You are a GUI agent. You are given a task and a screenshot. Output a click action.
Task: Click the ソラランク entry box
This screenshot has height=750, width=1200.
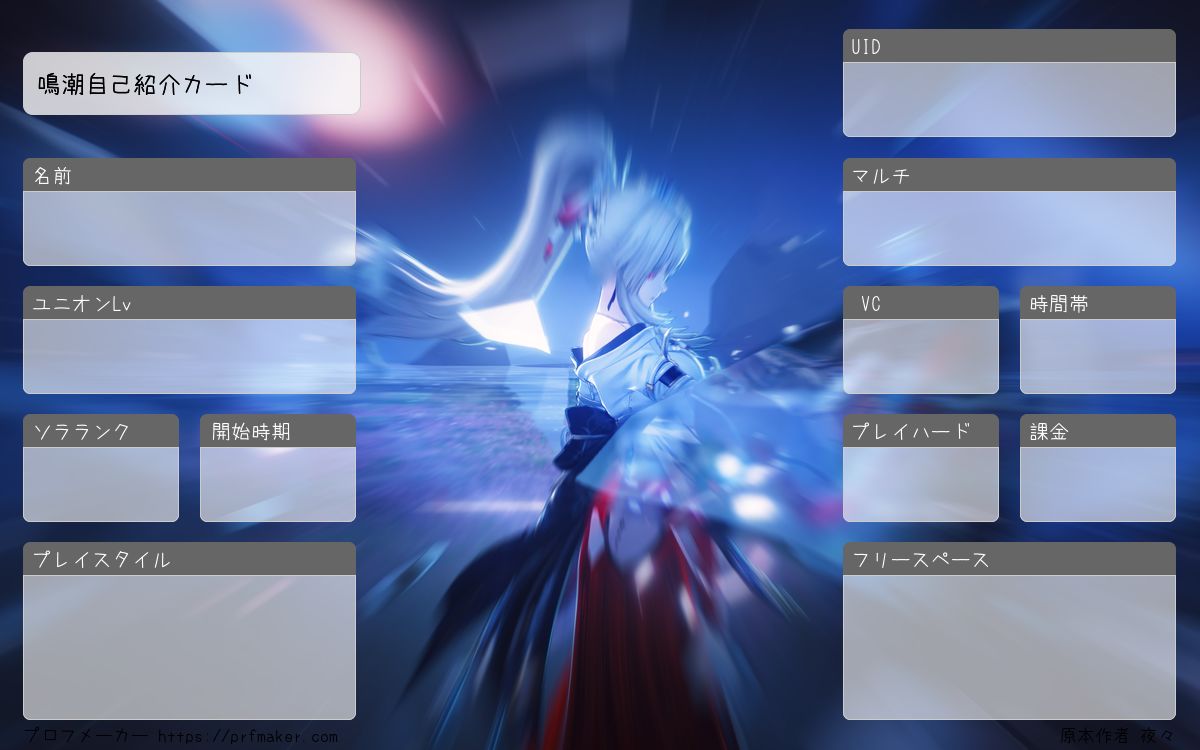click(101, 484)
